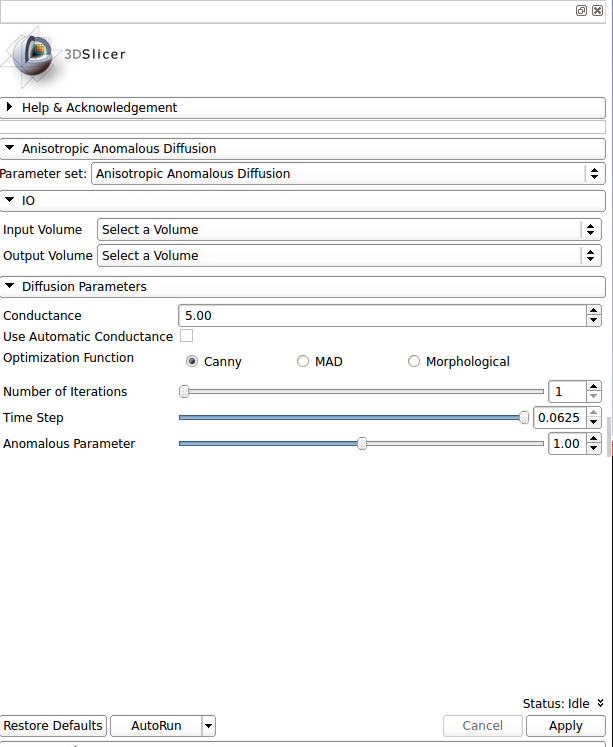This screenshot has height=747, width=613.
Task: Close the module panel with X icon
Action: click(x=597, y=10)
